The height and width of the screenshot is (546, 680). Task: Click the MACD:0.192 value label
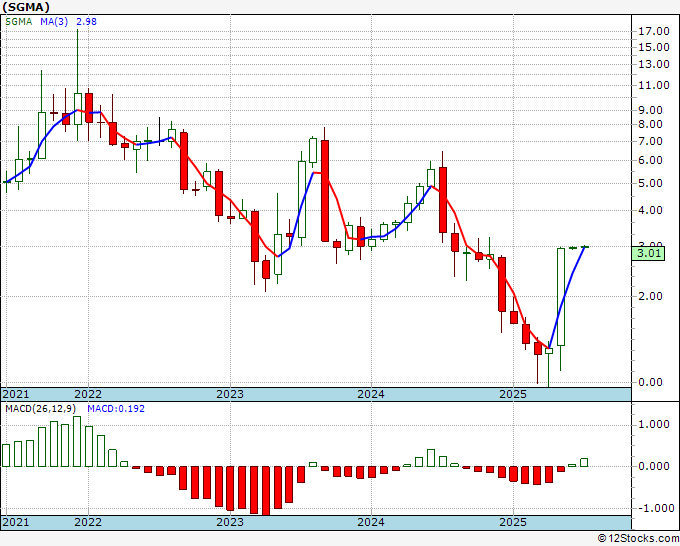pyautogui.click(x=116, y=409)
